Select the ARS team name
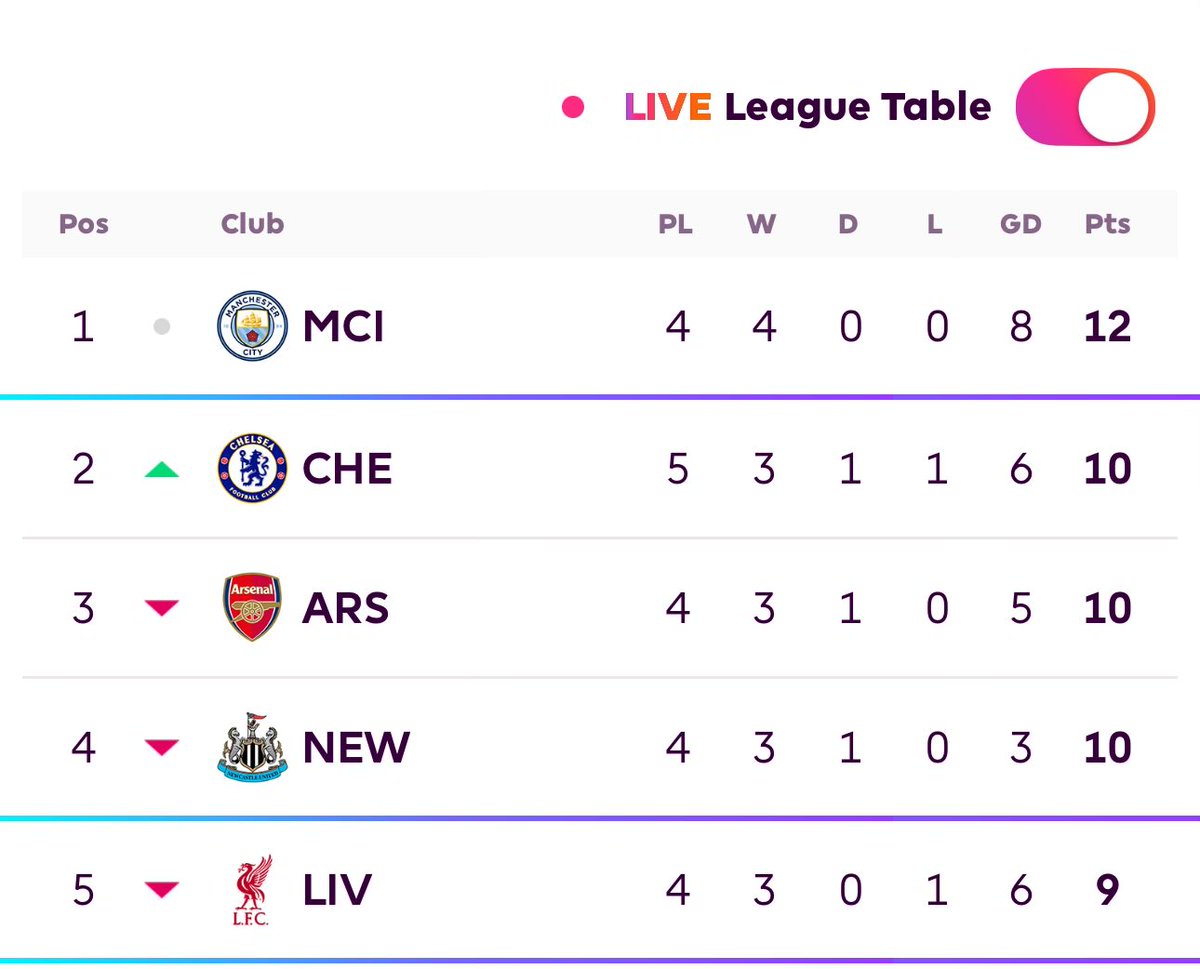This screenshot has width=1200, height=969. [x=345, y=608]
